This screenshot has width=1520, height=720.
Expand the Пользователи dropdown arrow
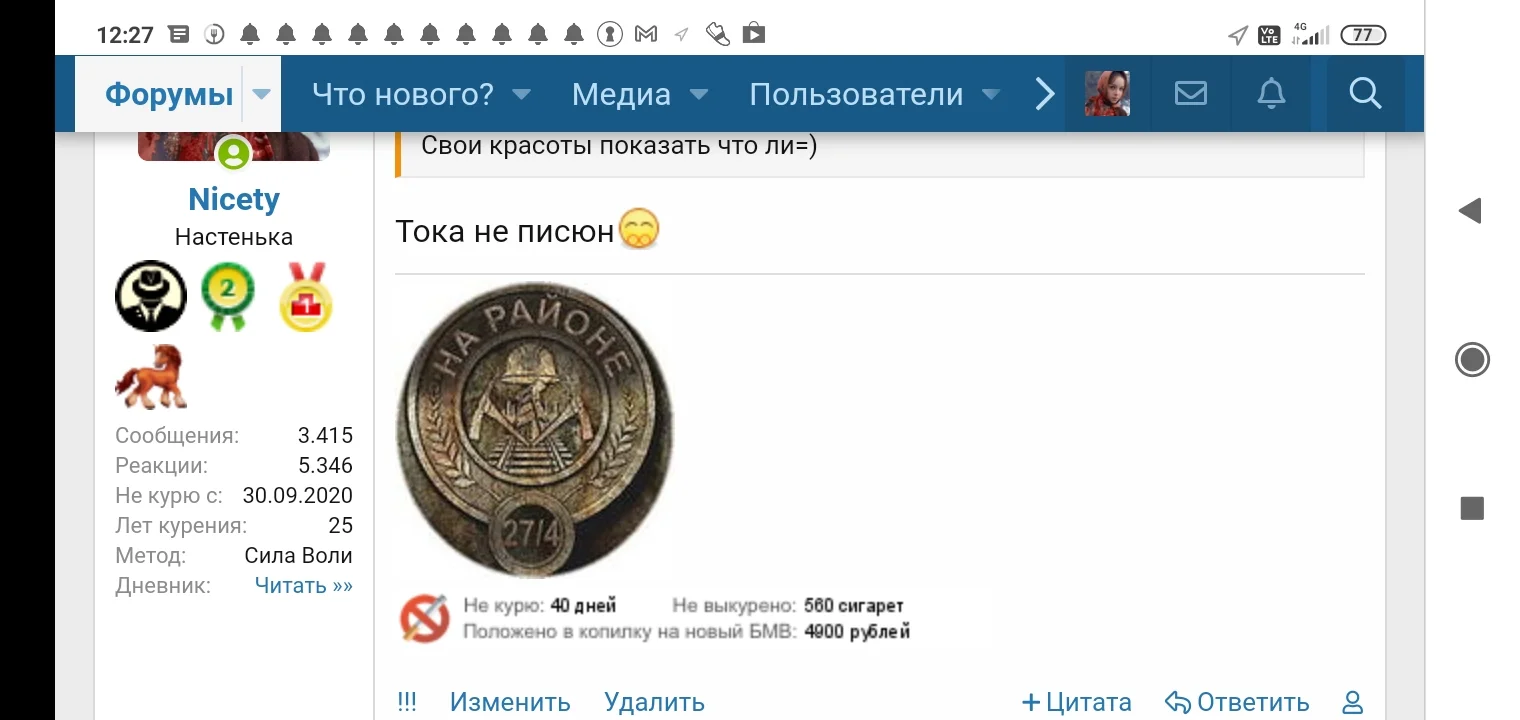coord(991,95)
